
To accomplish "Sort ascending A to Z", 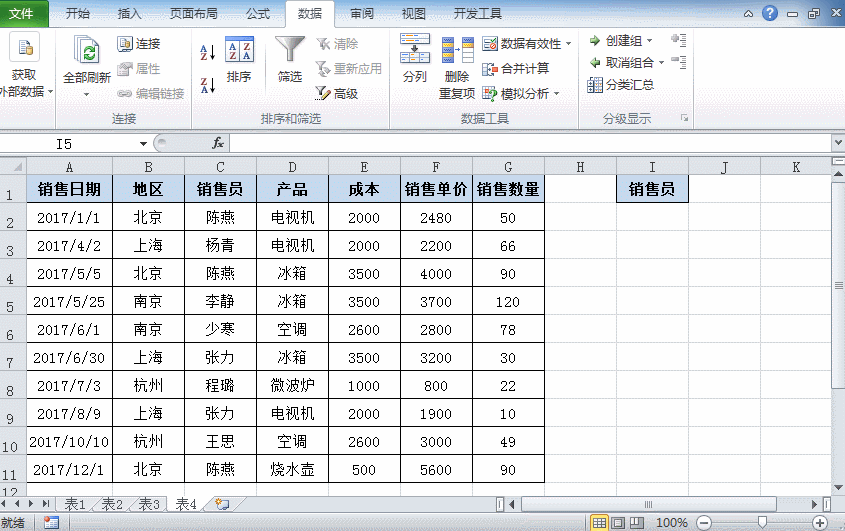I will [208, 52].
